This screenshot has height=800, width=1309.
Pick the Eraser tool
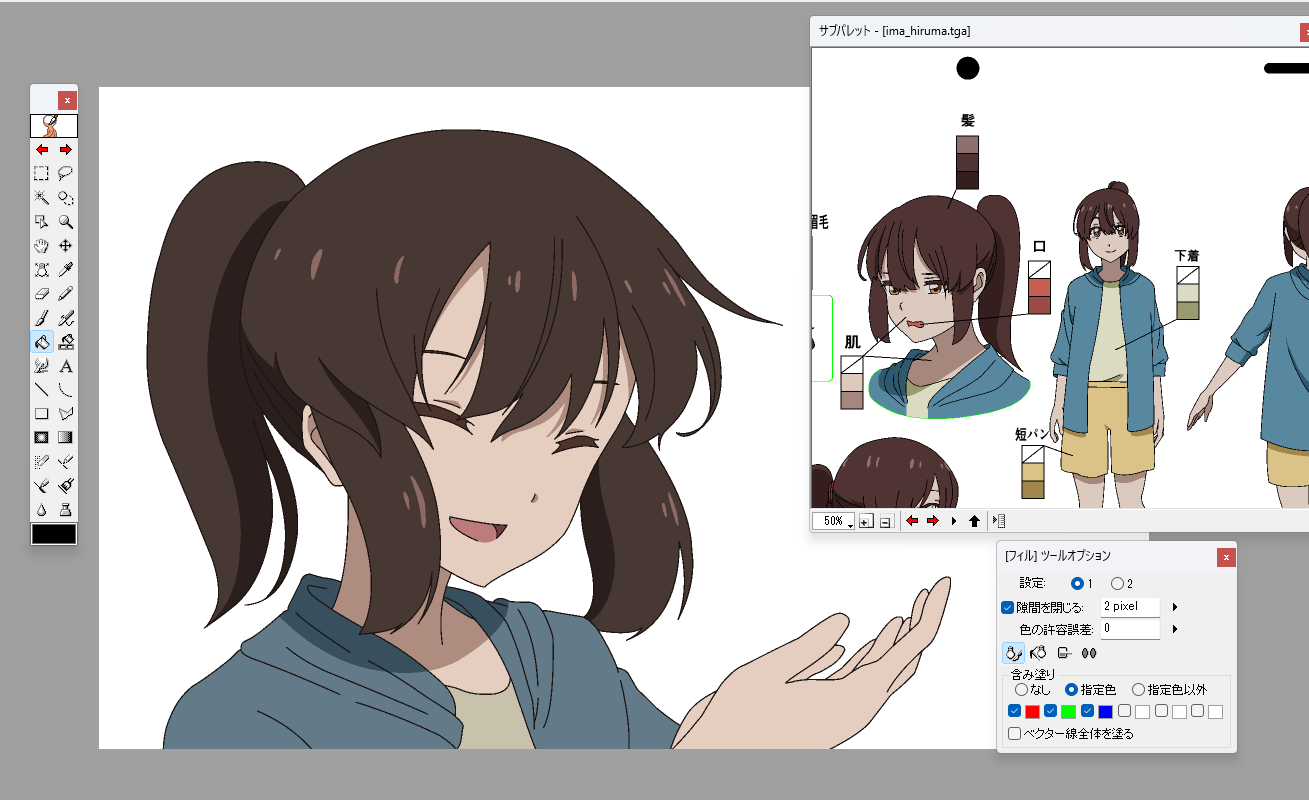point(42,294)
